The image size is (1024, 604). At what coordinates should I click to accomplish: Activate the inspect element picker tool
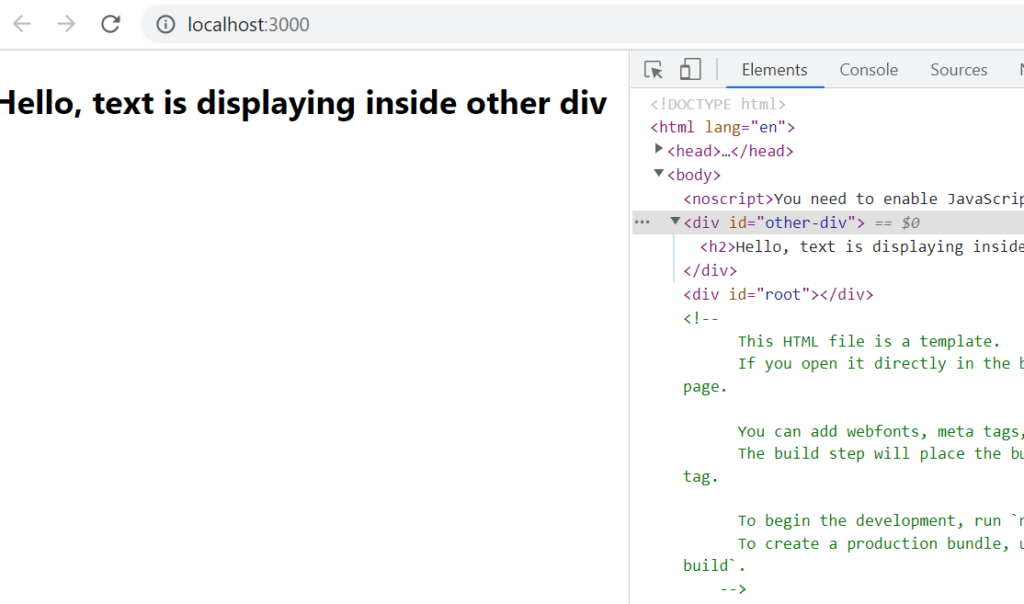coord(653,70)
